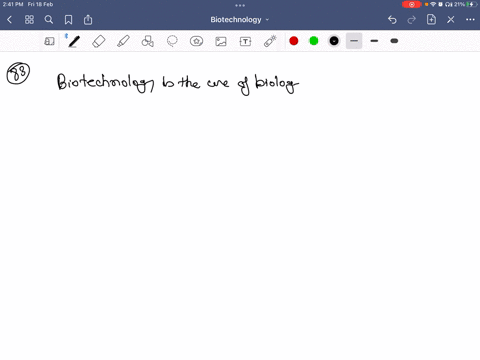Image resolution: width=480 pixels, height=360 pixels.
Task: Select the medium stroke width
Action: (374, 41)
